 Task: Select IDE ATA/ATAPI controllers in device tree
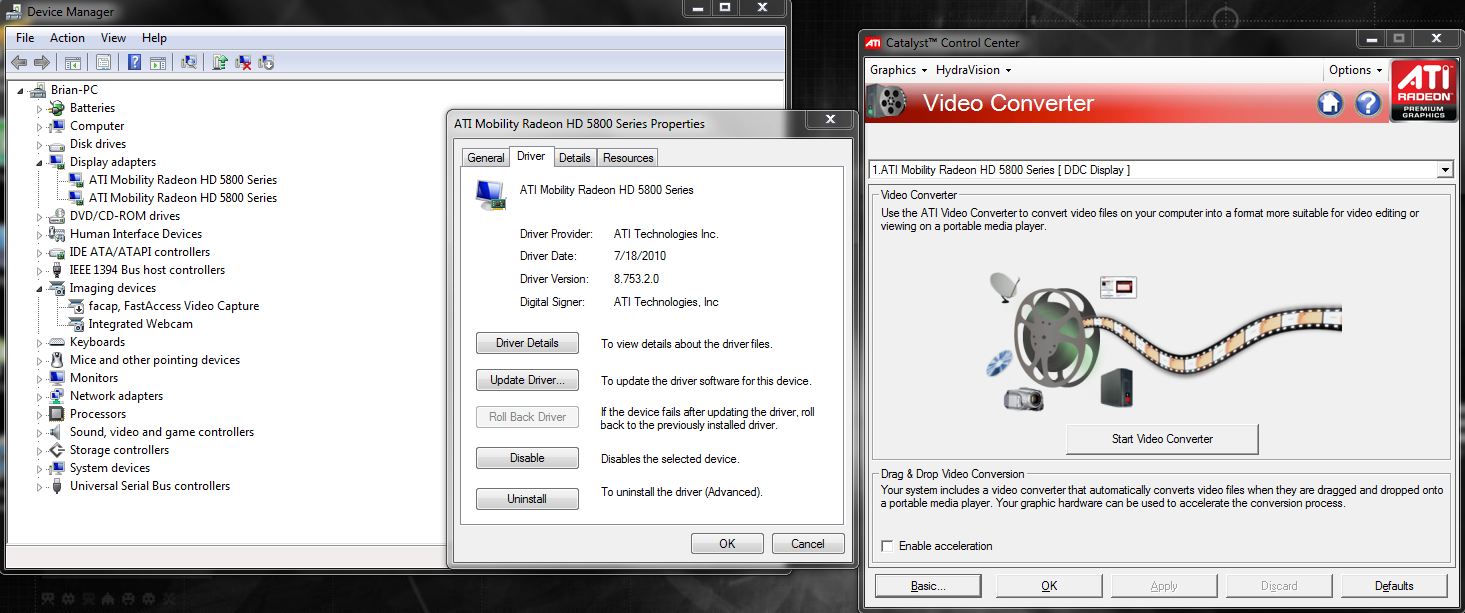click(x=140, y=252)
